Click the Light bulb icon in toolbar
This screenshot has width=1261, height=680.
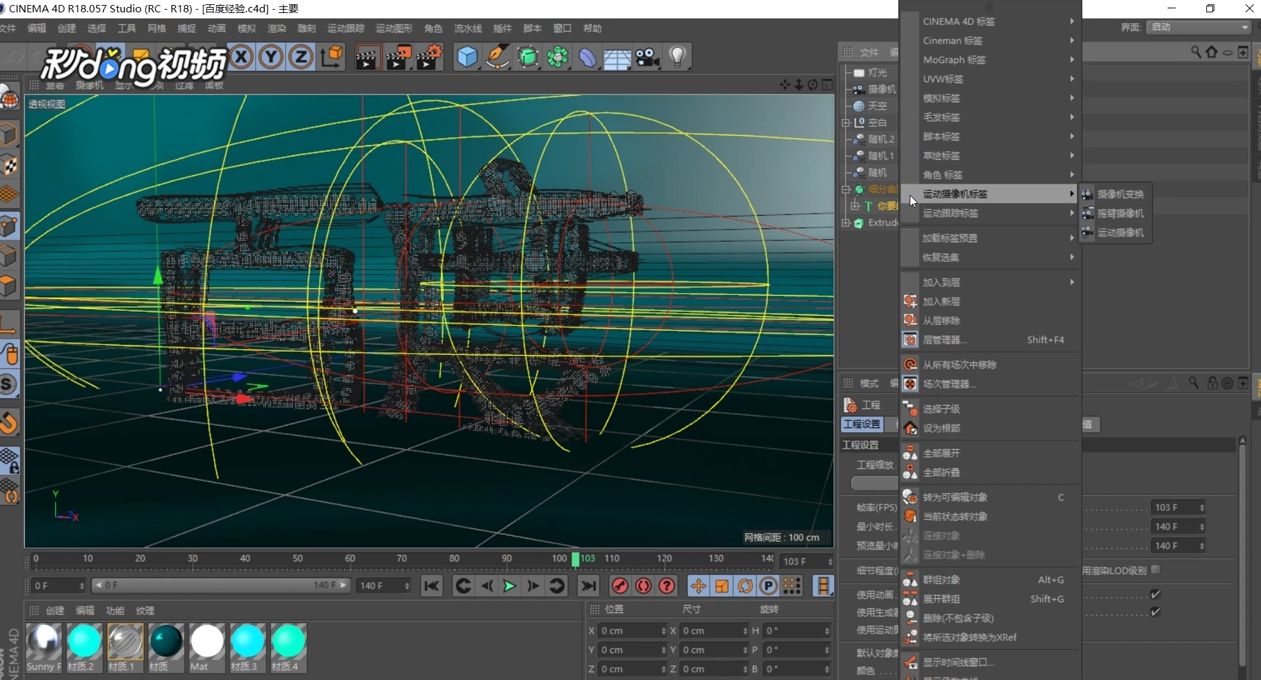(x=678, y=57)
